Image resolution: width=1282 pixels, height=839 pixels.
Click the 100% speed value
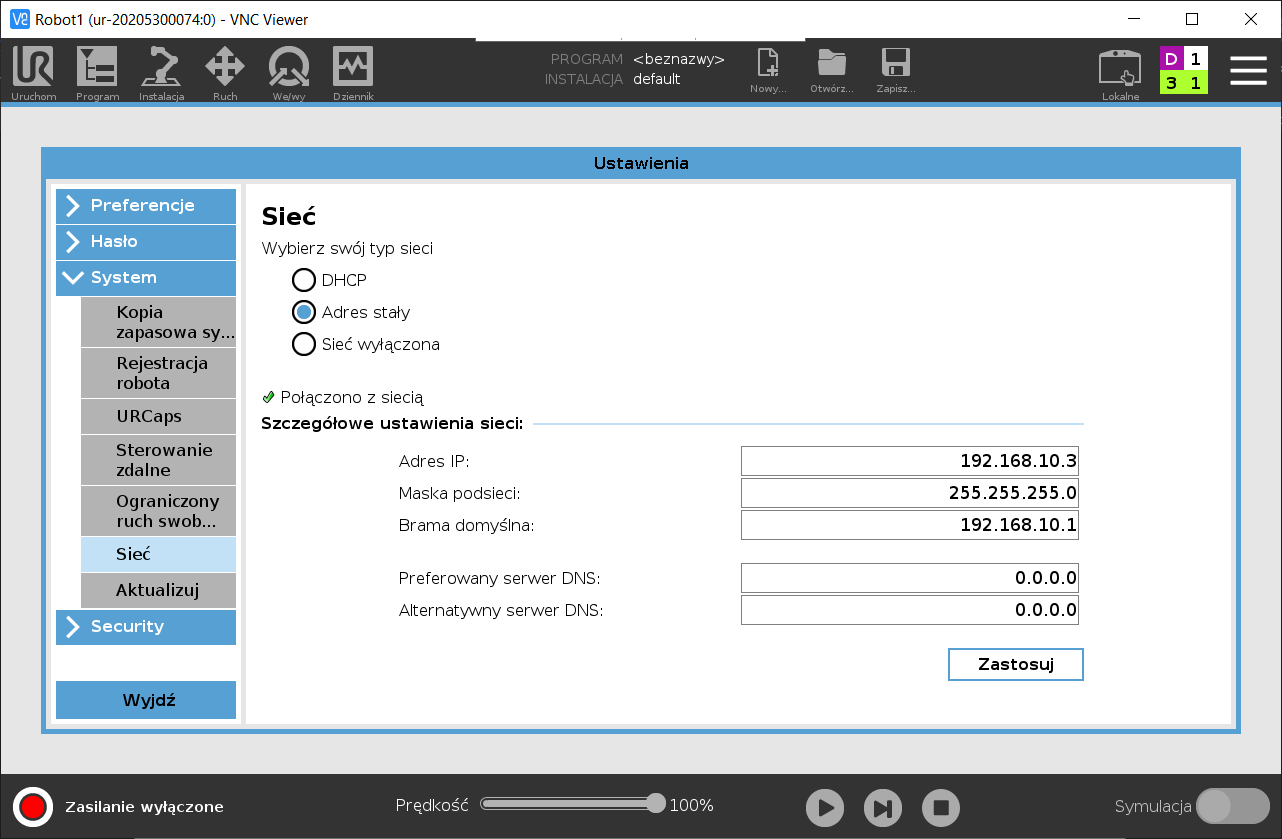(x=691, y=805)
